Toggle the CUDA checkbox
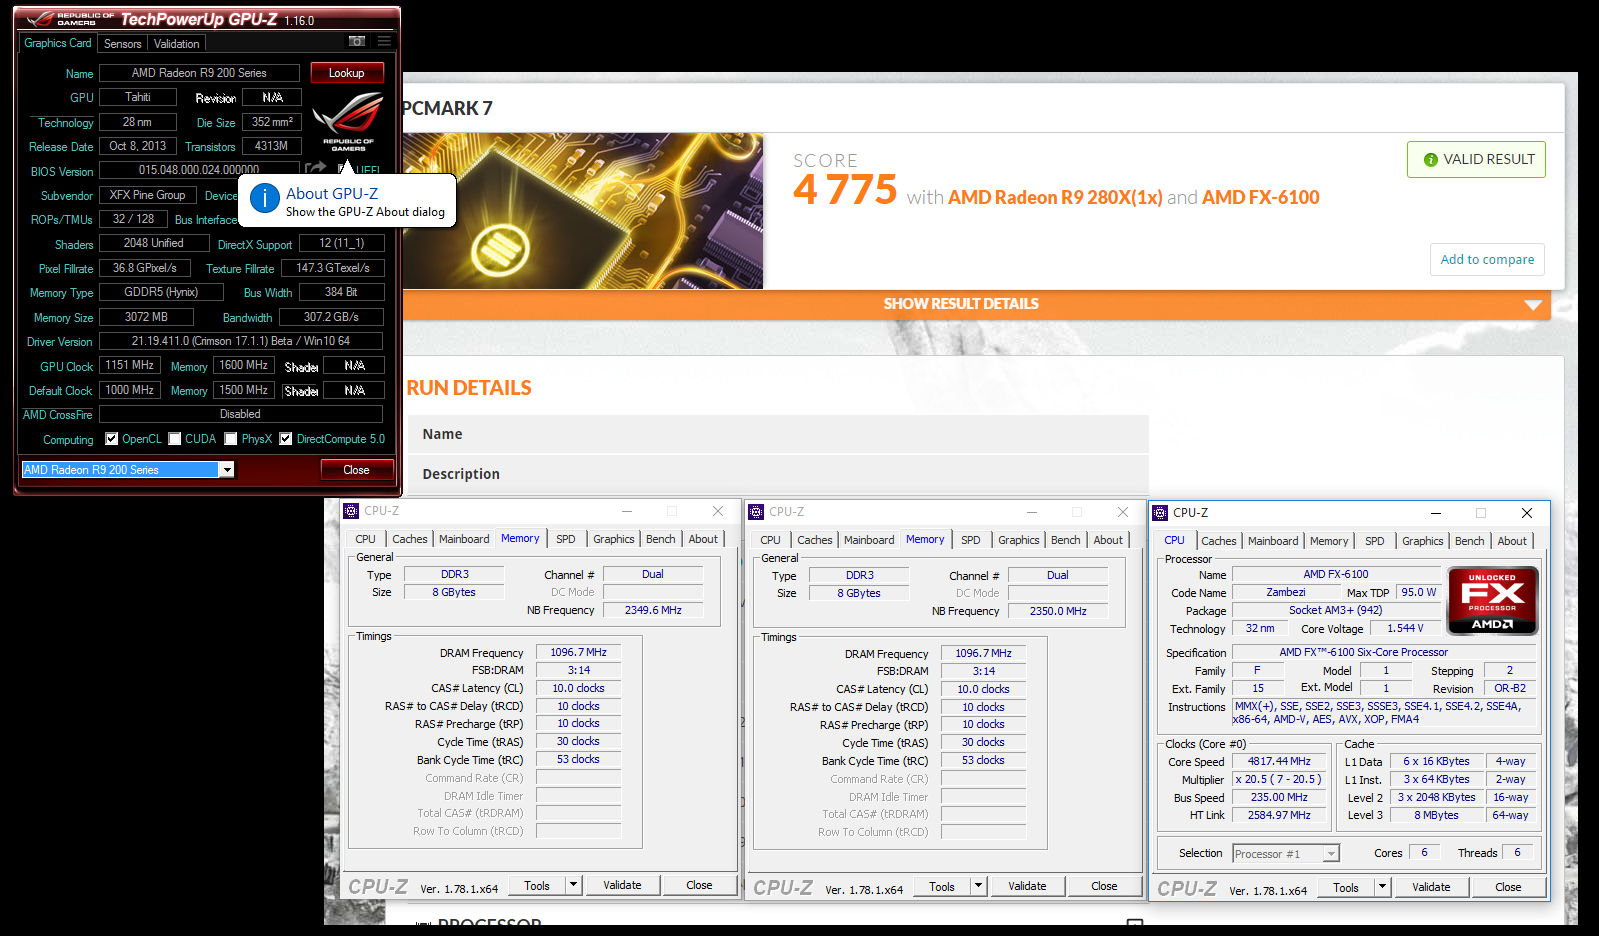The image size is (1599, 936). coord(175,439)
